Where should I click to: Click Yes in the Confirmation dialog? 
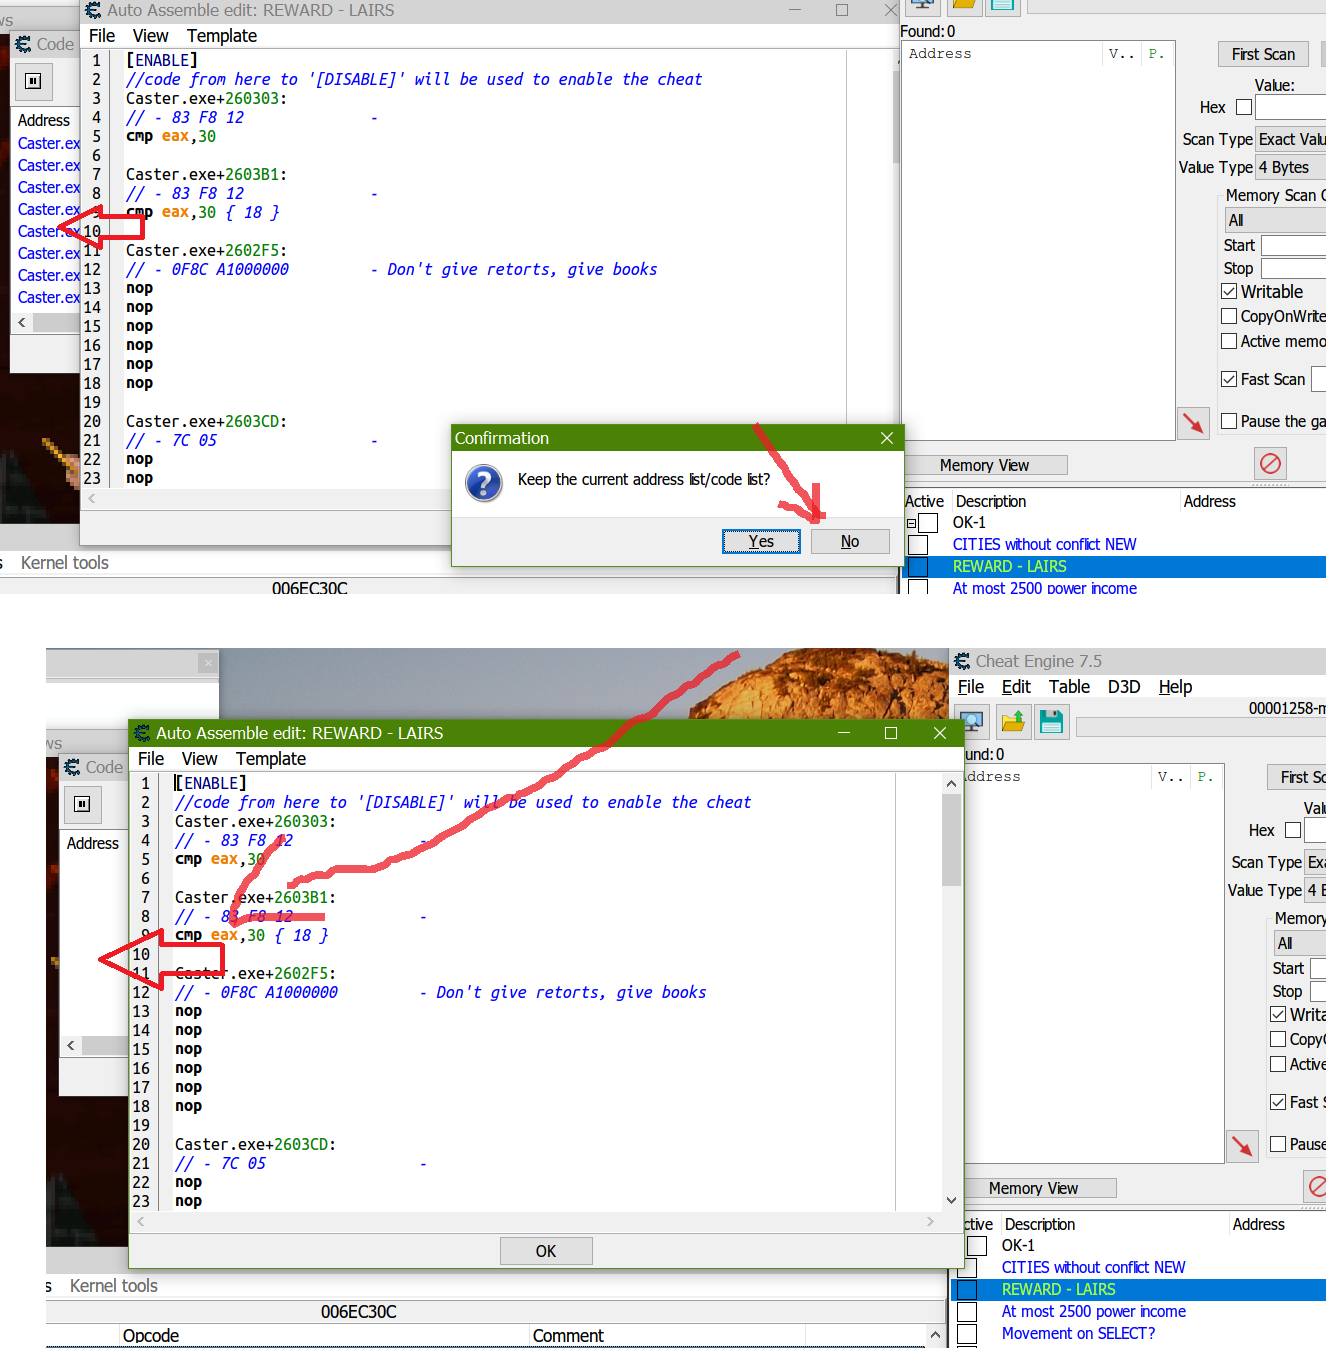pos(761,541)
